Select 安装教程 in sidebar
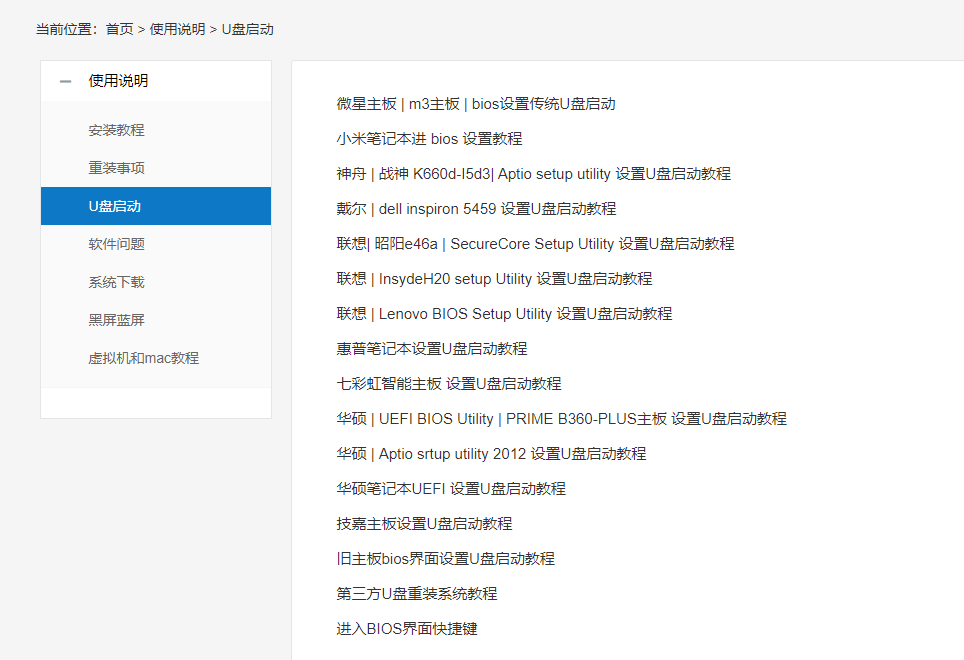 tap(116, 130)
